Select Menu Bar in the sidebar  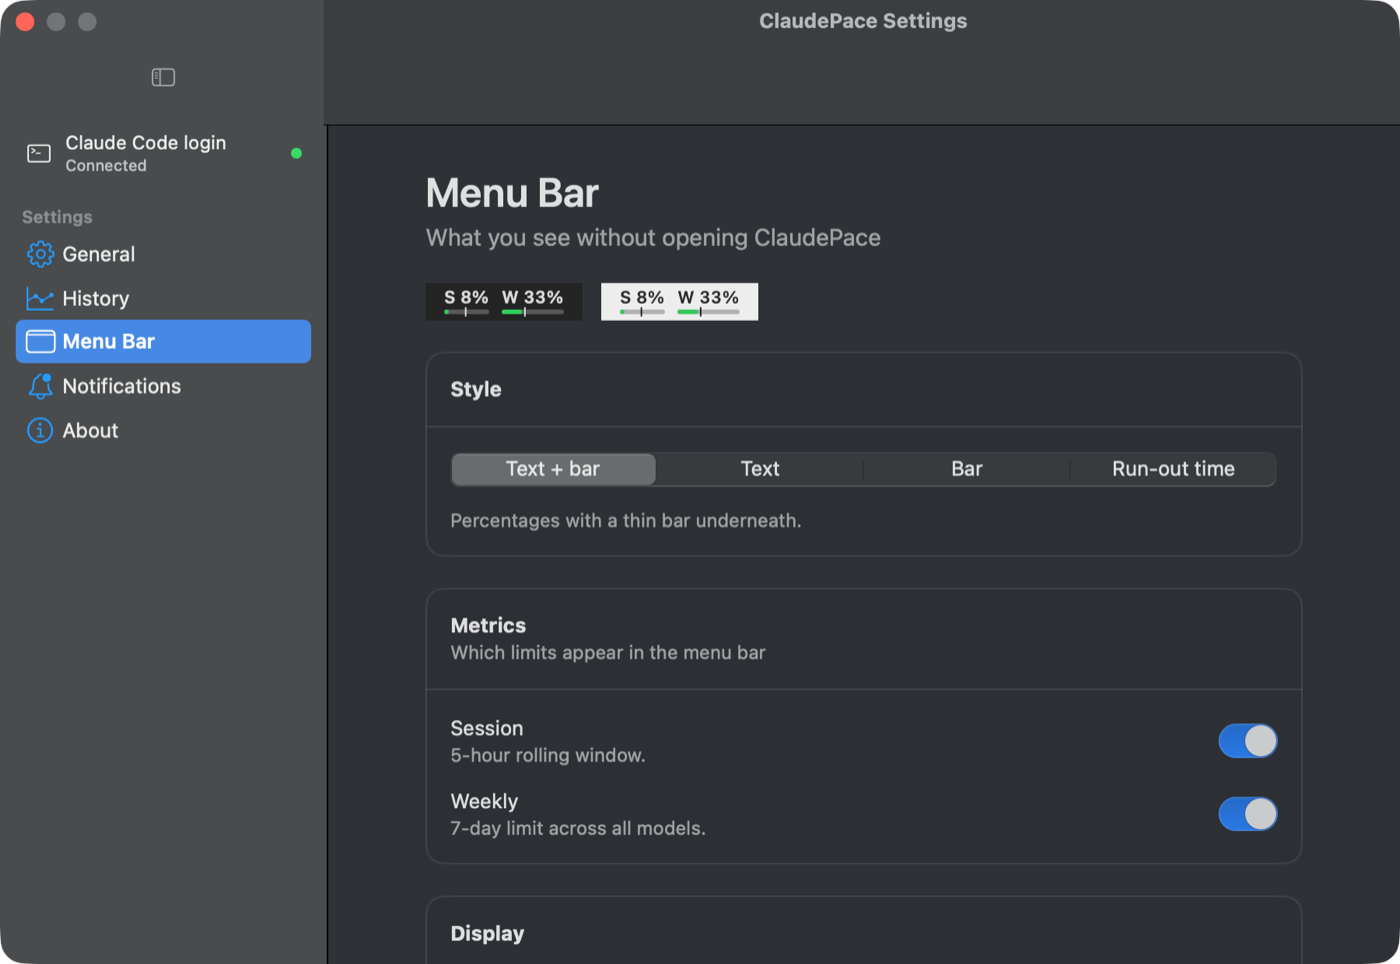(x=163, y=342)
